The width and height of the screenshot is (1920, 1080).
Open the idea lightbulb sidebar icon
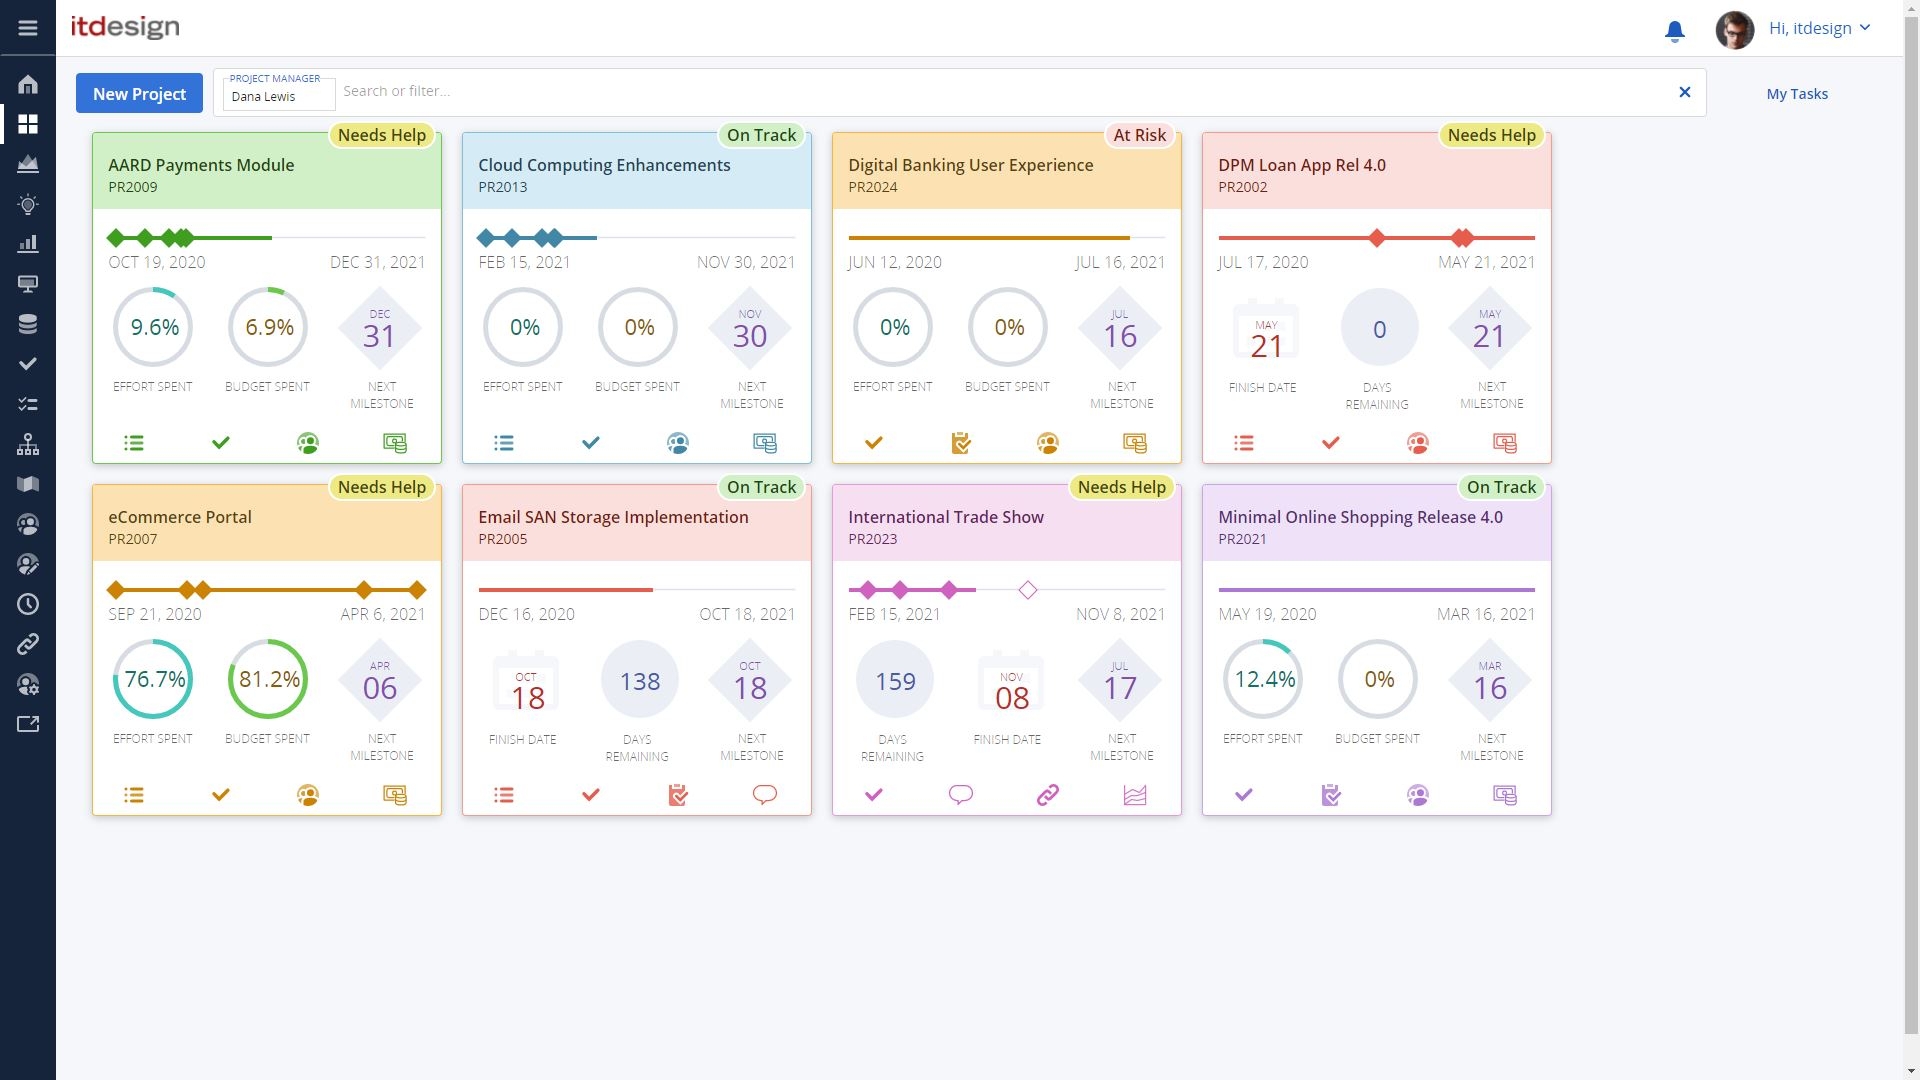tap(28, 204)
